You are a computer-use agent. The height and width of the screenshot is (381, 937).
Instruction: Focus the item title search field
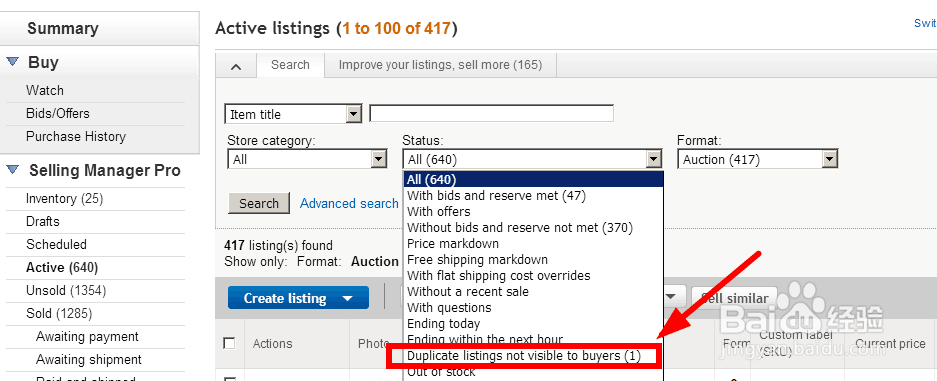tap(492, 113)
